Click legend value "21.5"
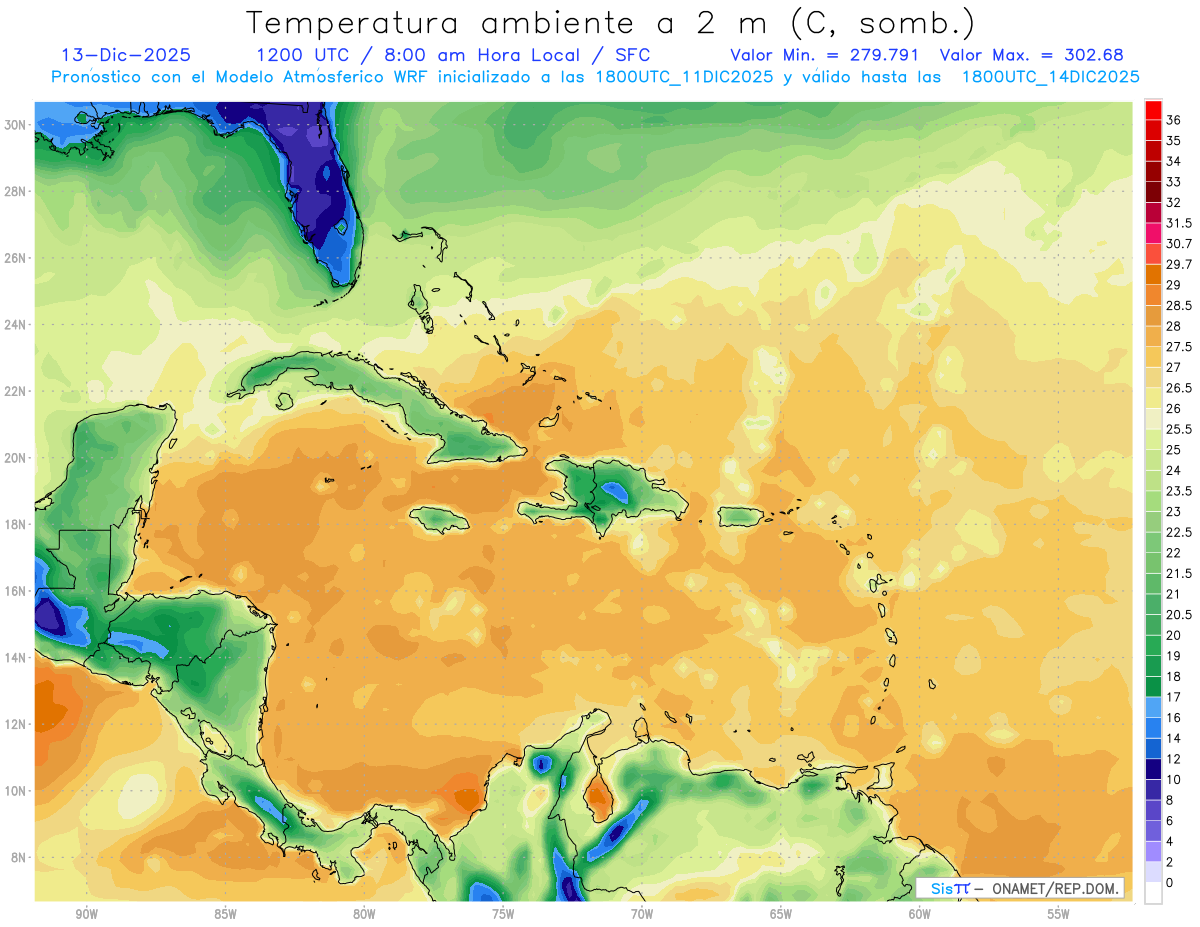1200x927 pixels. pos(1179,573)
